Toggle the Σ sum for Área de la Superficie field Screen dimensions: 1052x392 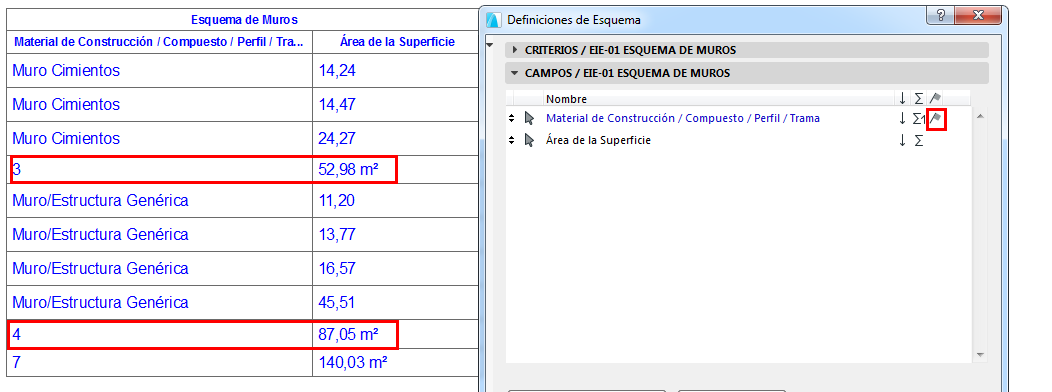918,141
